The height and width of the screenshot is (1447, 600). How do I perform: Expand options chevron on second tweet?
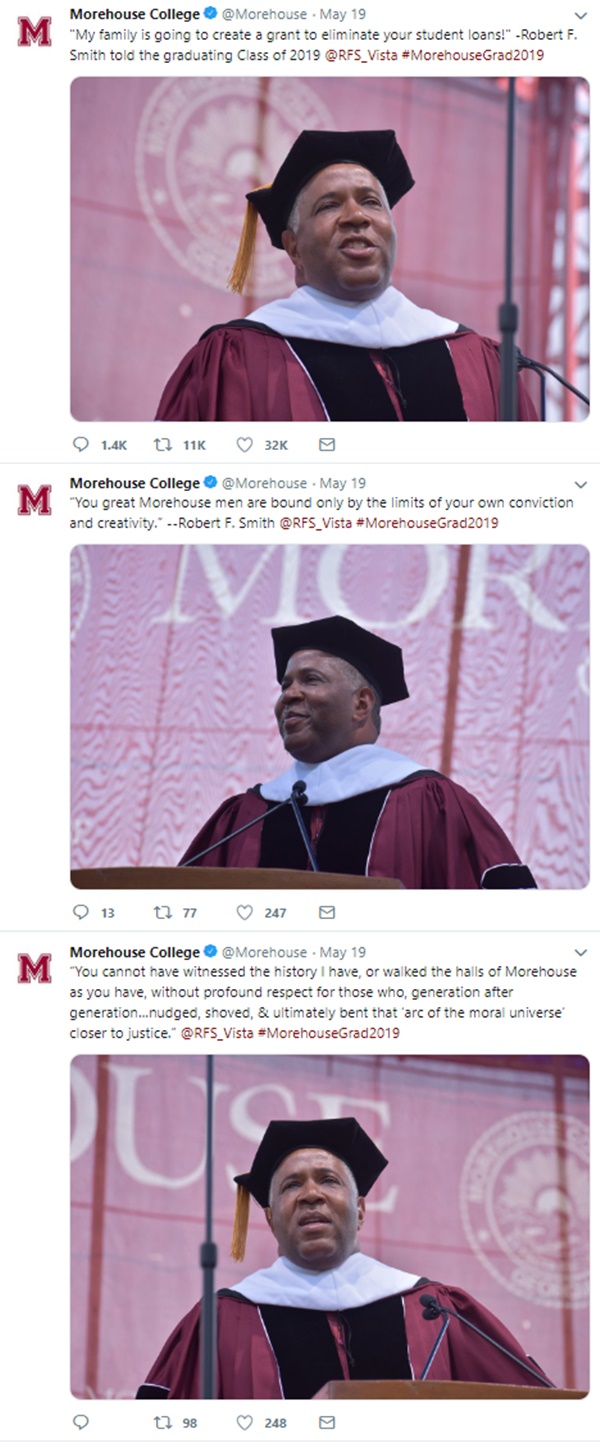582,484
